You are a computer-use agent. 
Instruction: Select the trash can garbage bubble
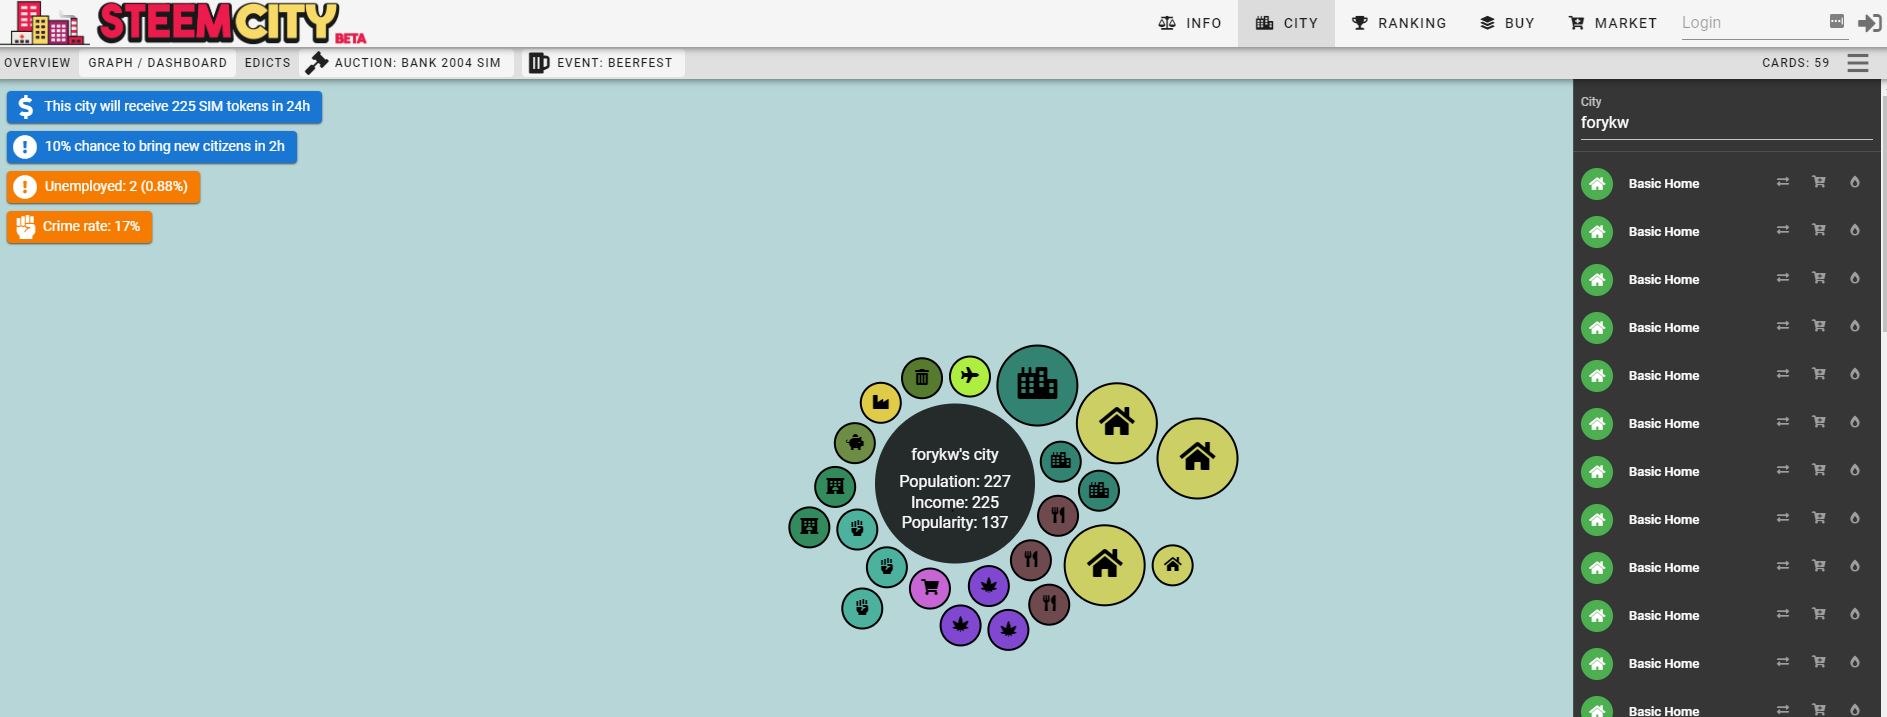(921, 378)
